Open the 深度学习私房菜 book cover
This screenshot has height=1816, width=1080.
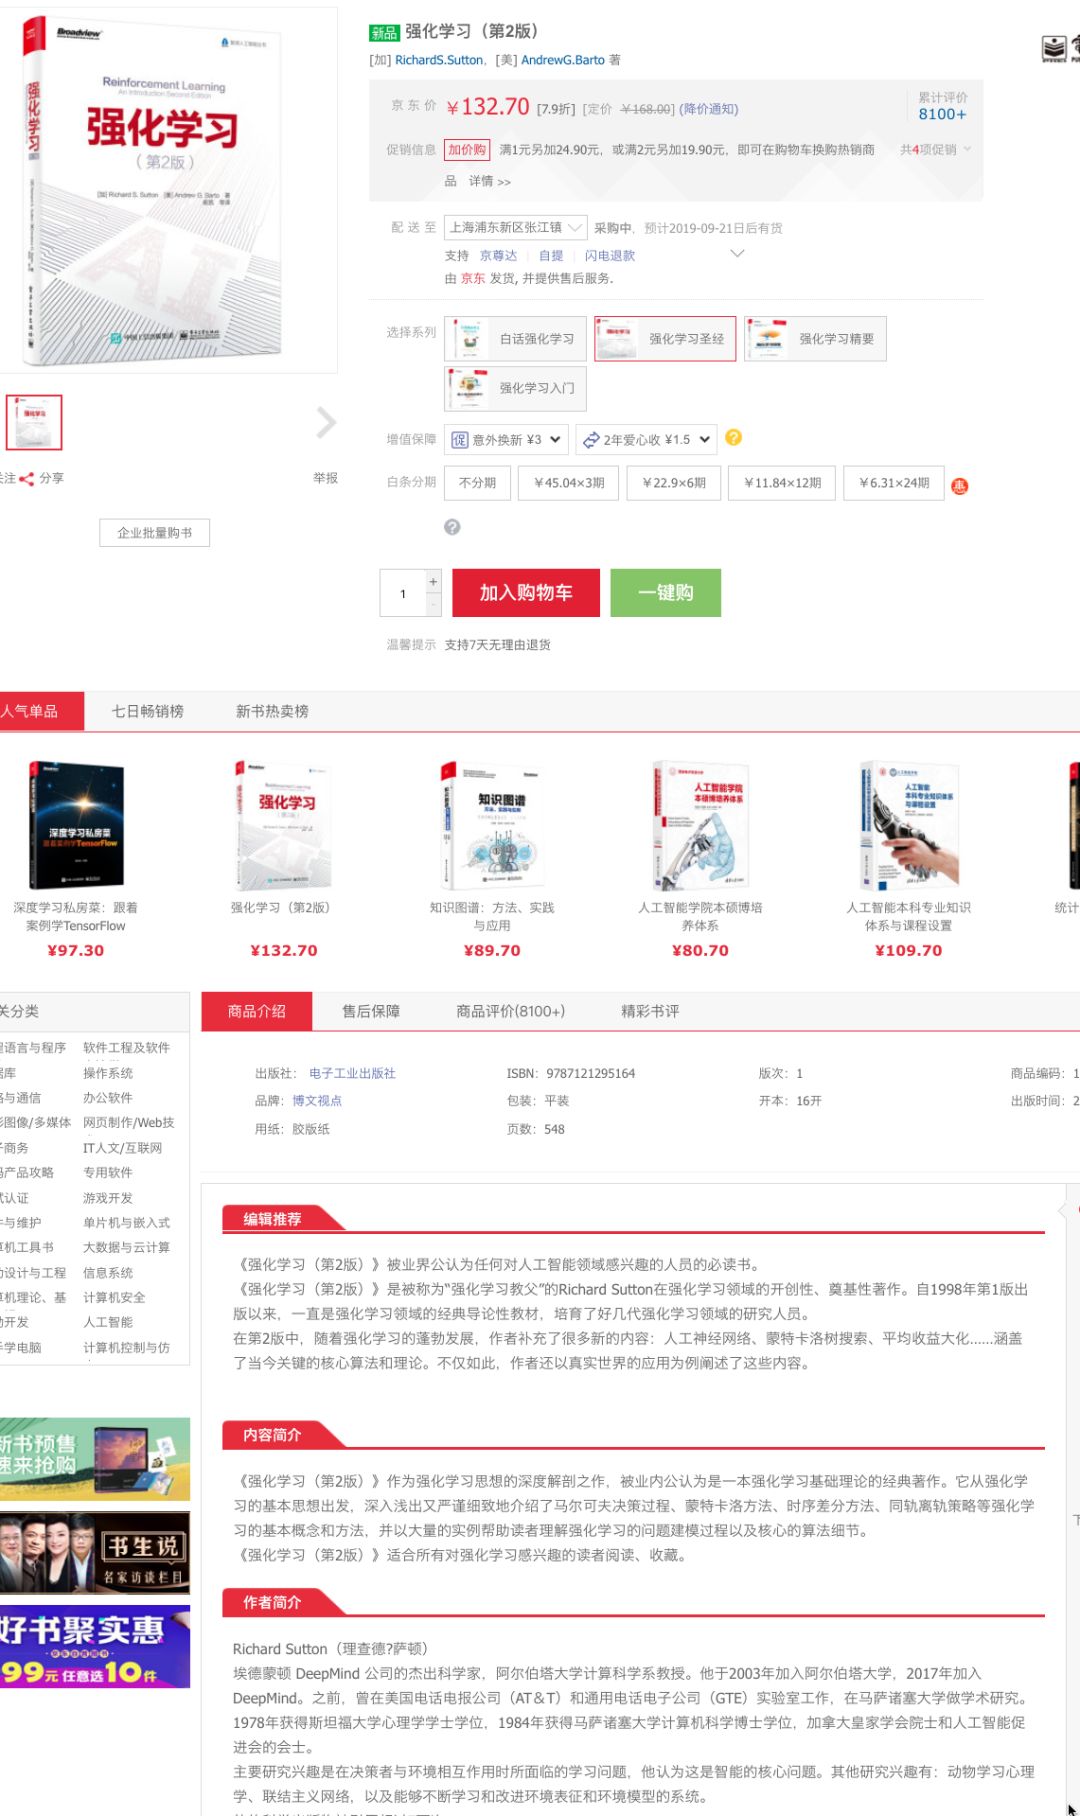click(x=76, y=826)
